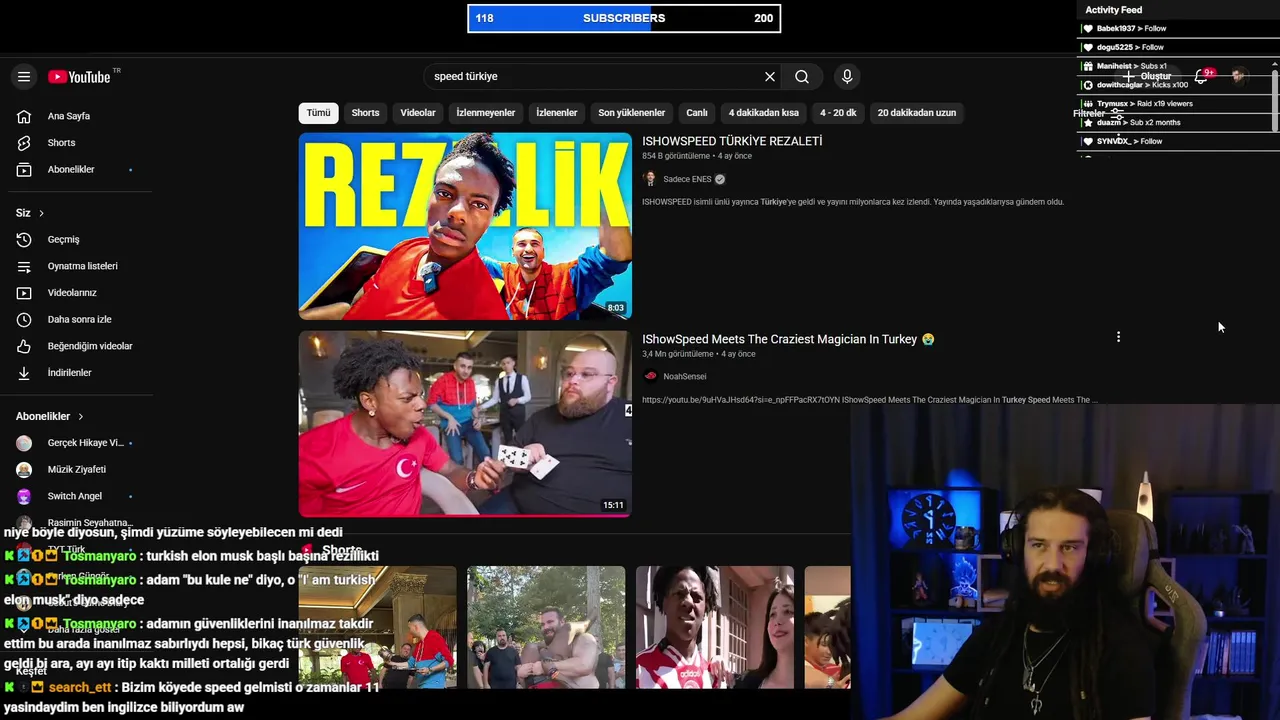The height and width of the screenshot is (720, 1280).
Task: Select the 4 - 20 dk chip
Action: point(838,113)
